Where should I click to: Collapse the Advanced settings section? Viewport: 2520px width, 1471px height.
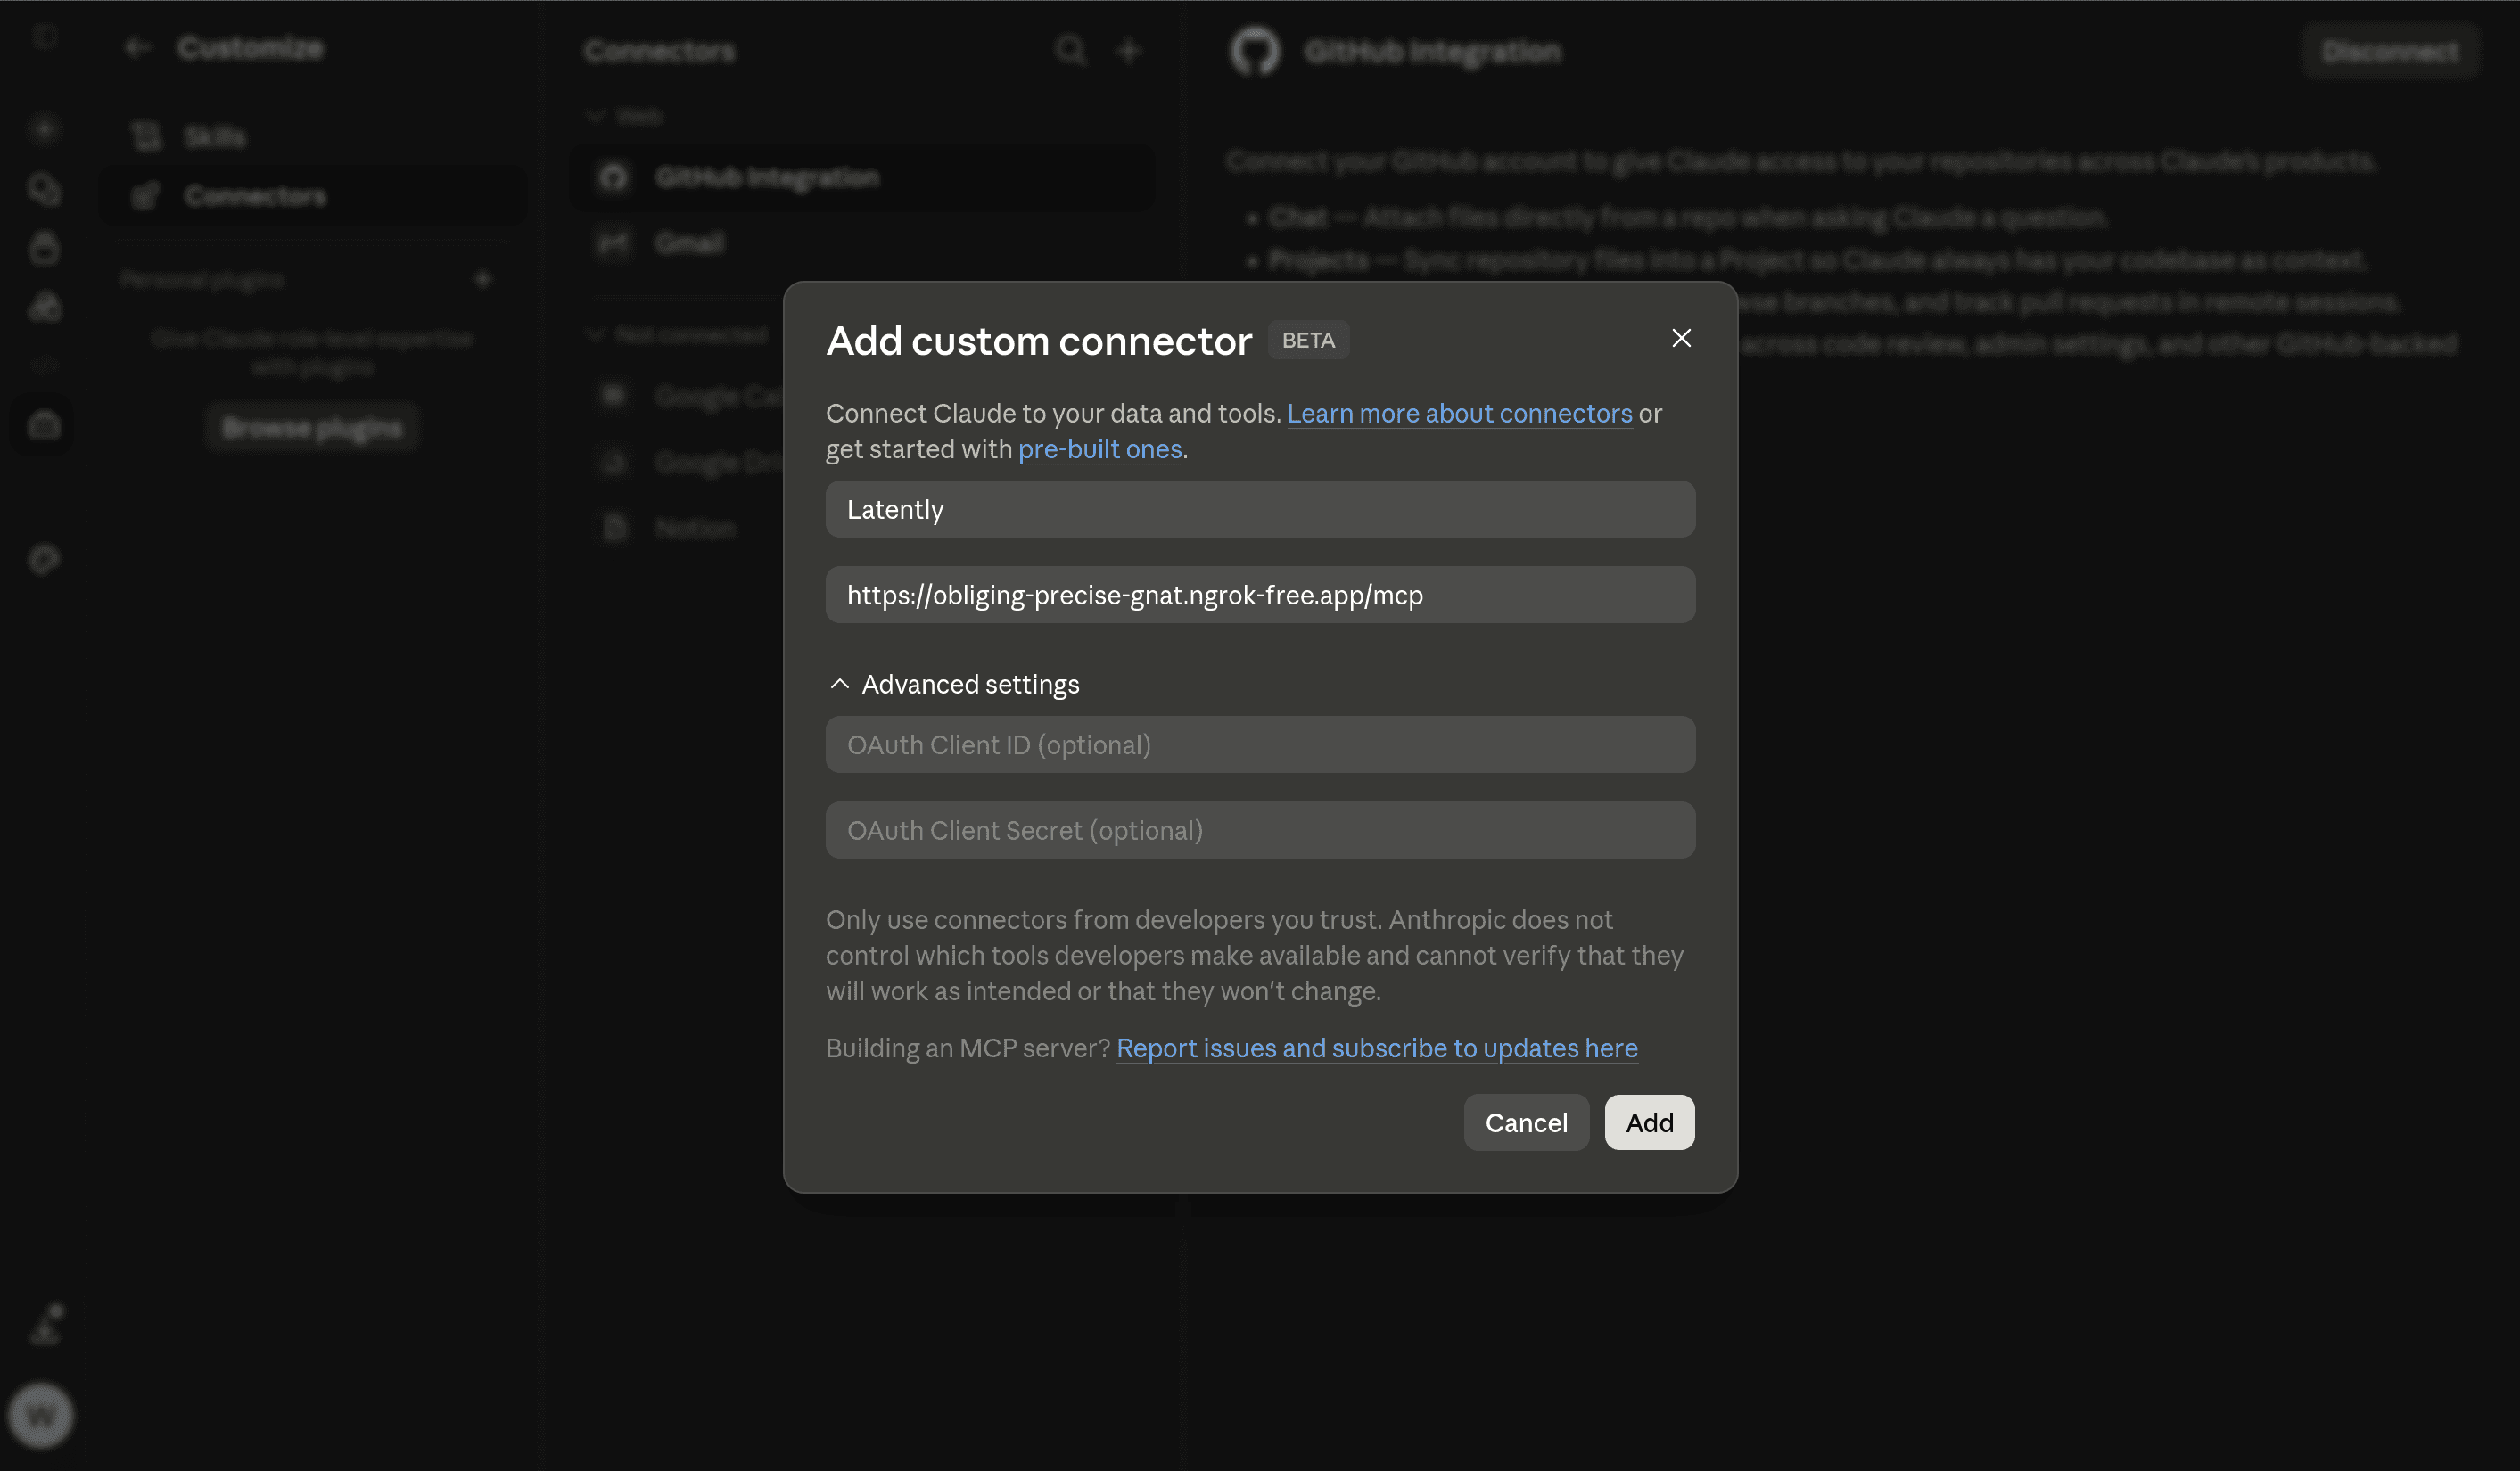[954, 684]
